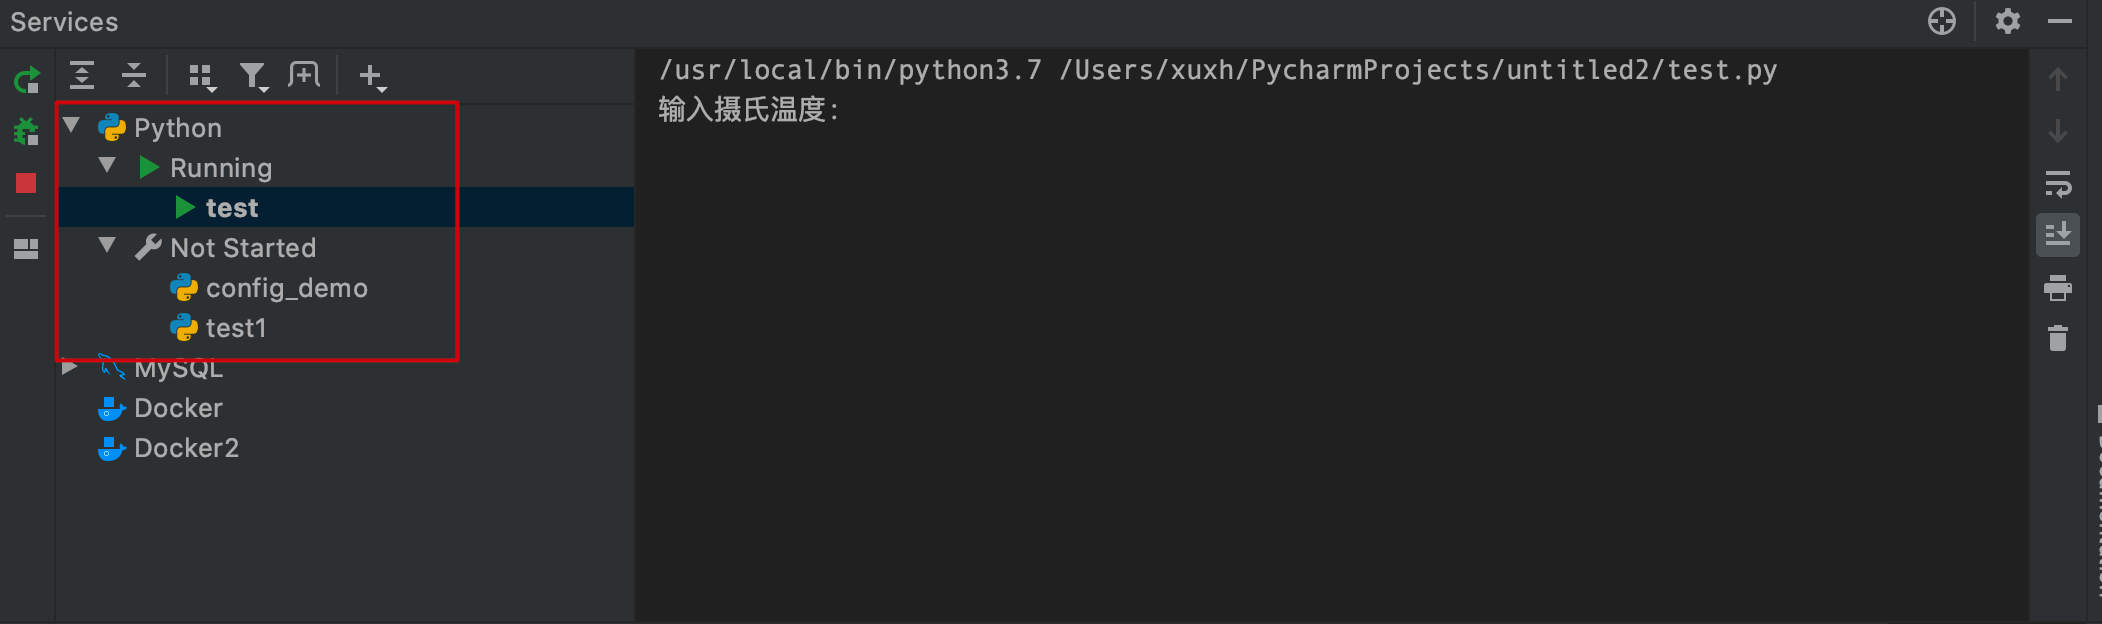Expand the MySQL node arrow
Screen dimensions: 2102x624
click(70, 367)
